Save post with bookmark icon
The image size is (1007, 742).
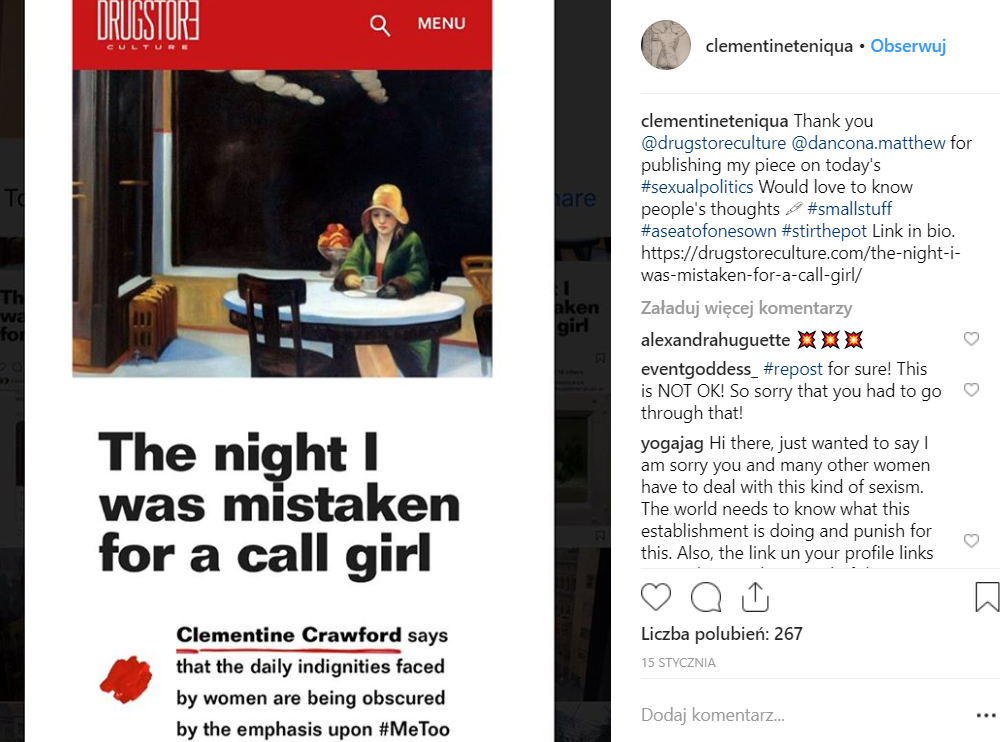tap(987, 597)
